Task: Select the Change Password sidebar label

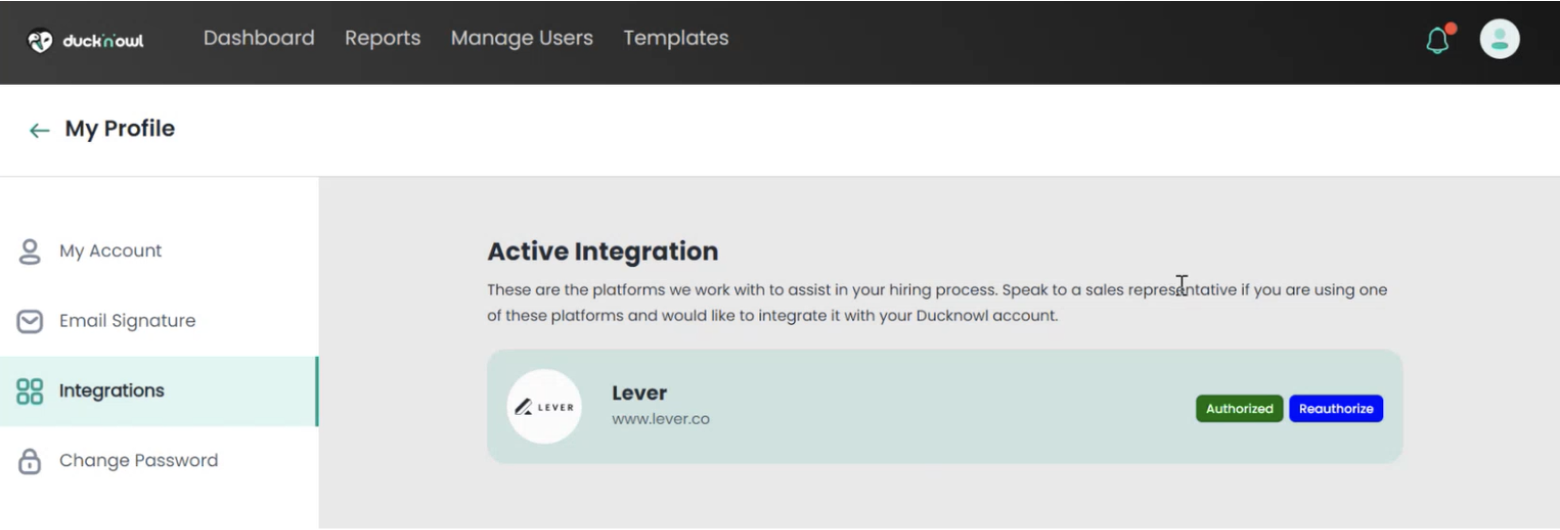Action: click(x=138, y=461)
